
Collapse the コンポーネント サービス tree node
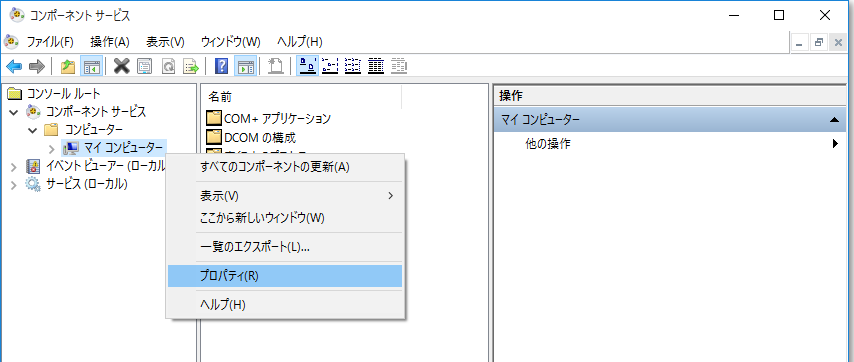click(14, 112)
